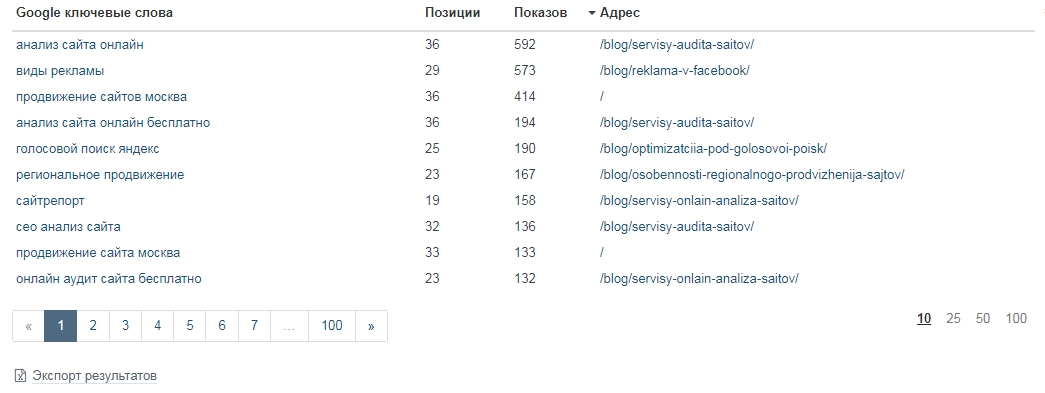This screenshot has width=1045, height=393.
Task: Switch to page 7 of results
Action: (254, 326)
